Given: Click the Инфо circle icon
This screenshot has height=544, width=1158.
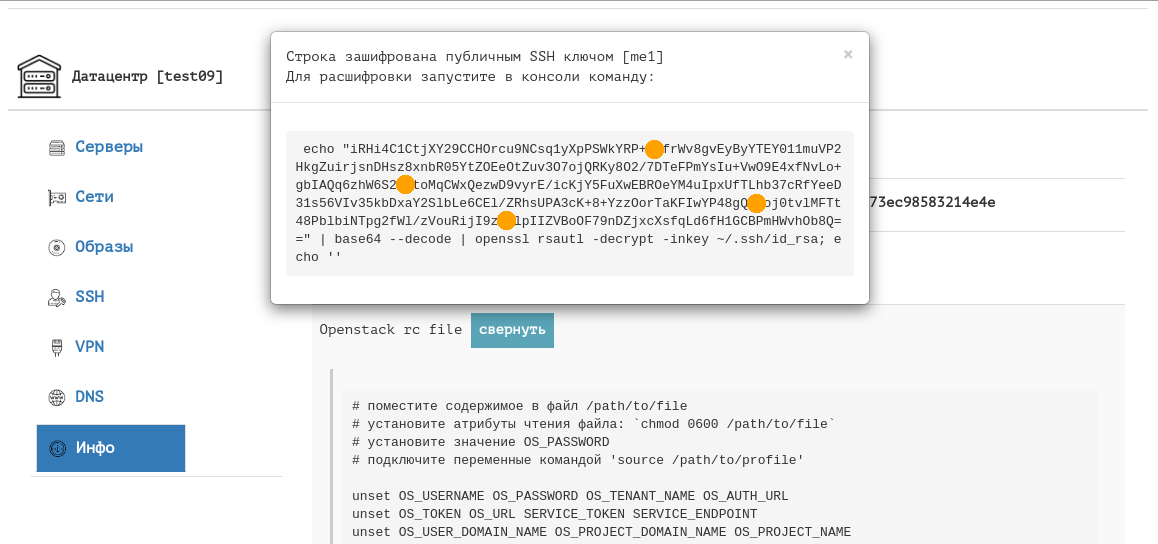Looking at the screenshot, I should 57,448.
